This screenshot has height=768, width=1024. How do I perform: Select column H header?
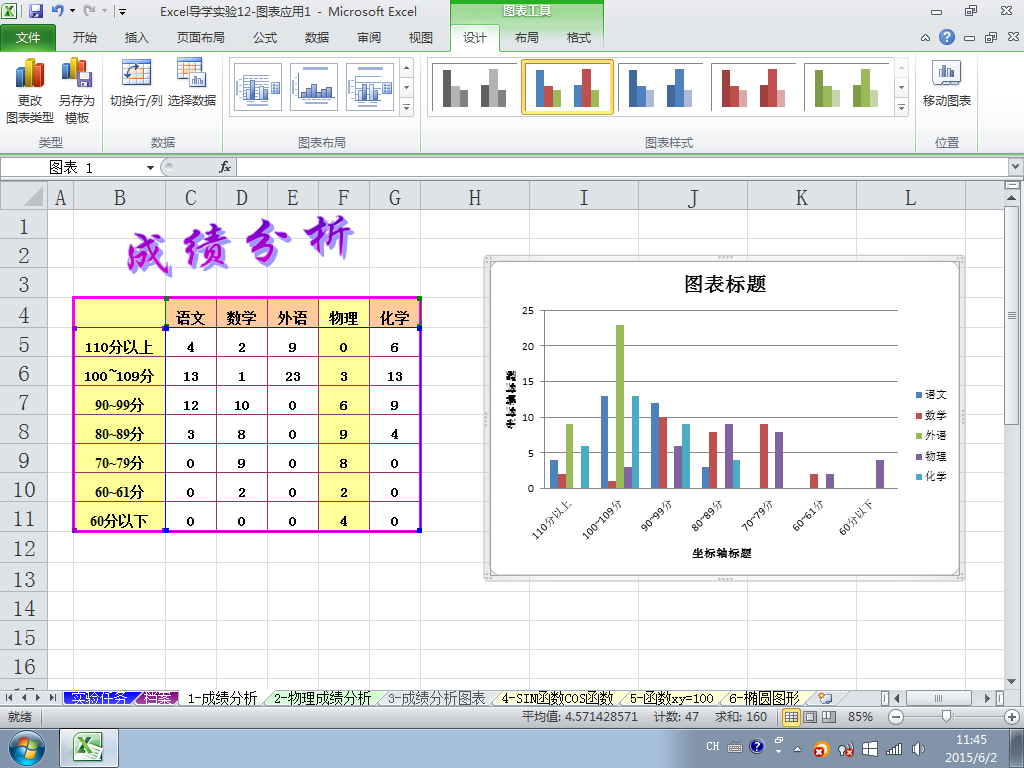(x=475, y=197)
